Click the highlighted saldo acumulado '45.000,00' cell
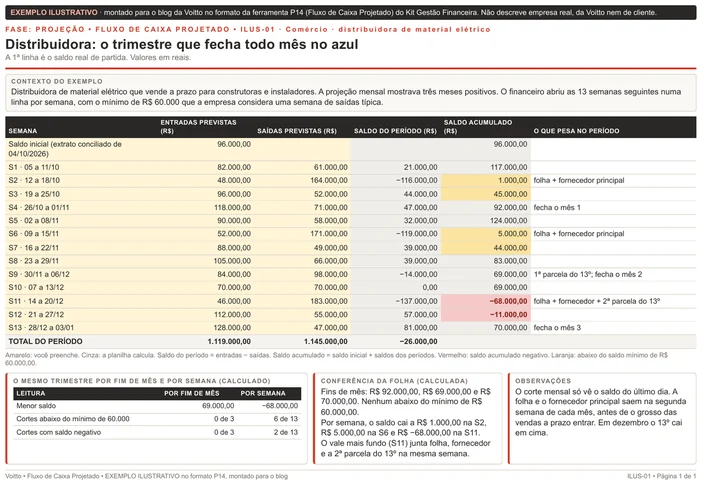702x485 pixels. [486, 194]
